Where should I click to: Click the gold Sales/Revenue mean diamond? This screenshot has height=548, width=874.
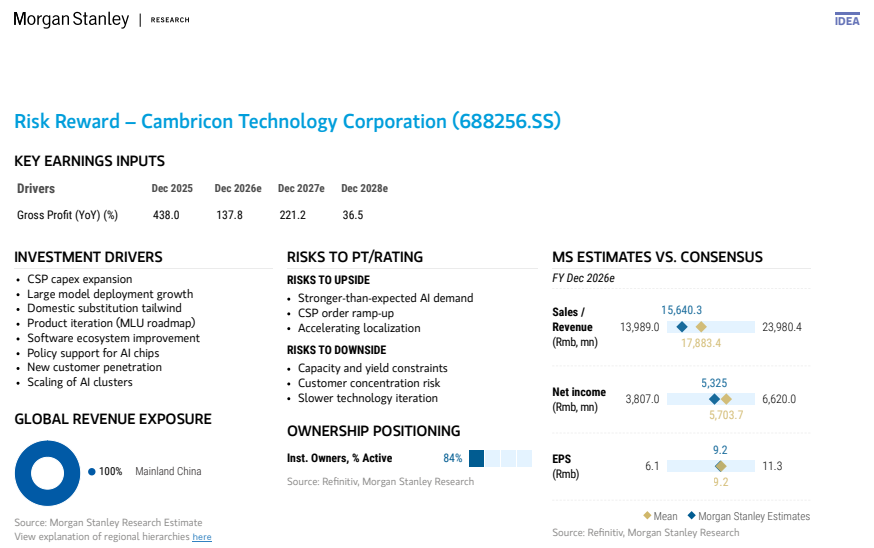[x=701, y=327]
